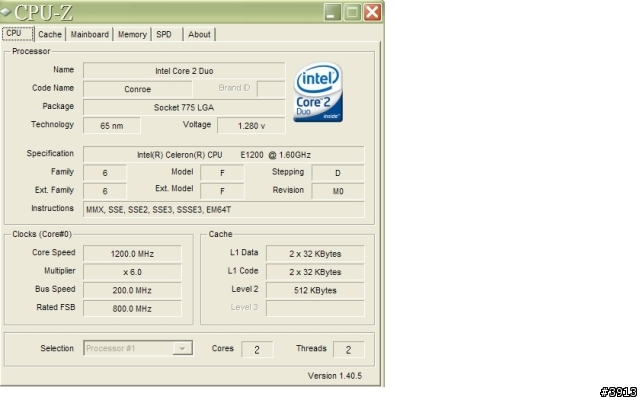
Task: Maximize the CPU-Z window
Action: pos(352,12)
